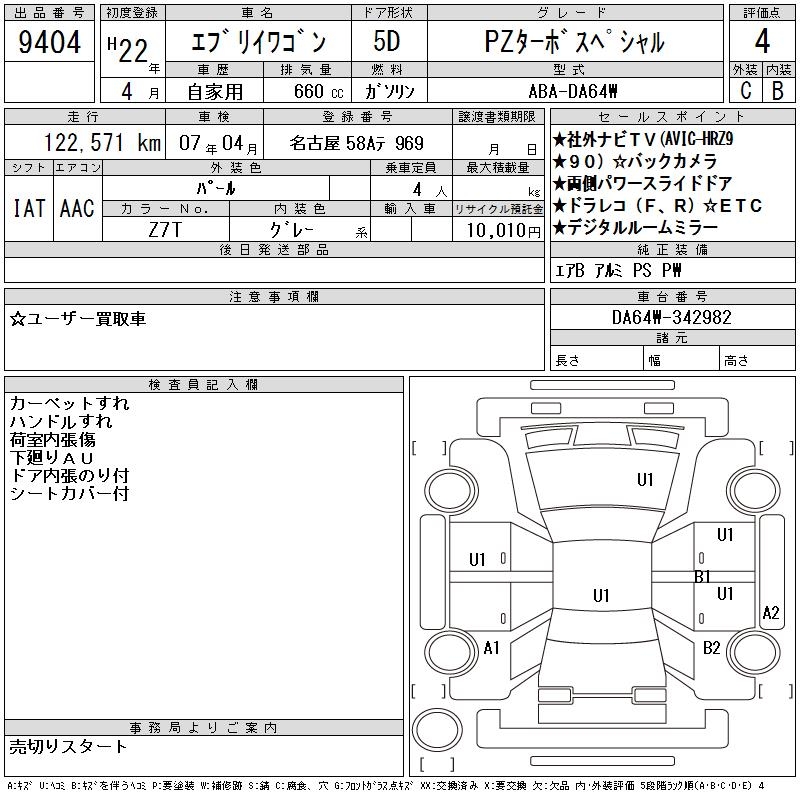Select the ドラレコ (F、R) ETC line
The height and width of the screenshot is (800, 800).
(x=657, y=206)
